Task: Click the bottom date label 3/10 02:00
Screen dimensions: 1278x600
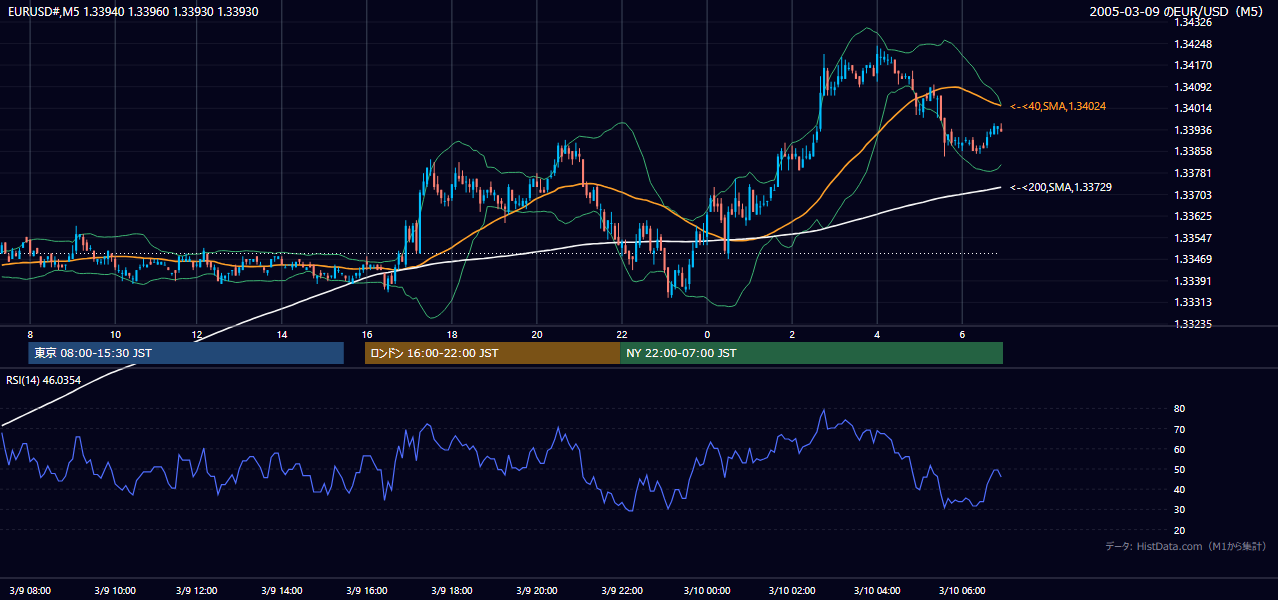Action: coord(791,591)
